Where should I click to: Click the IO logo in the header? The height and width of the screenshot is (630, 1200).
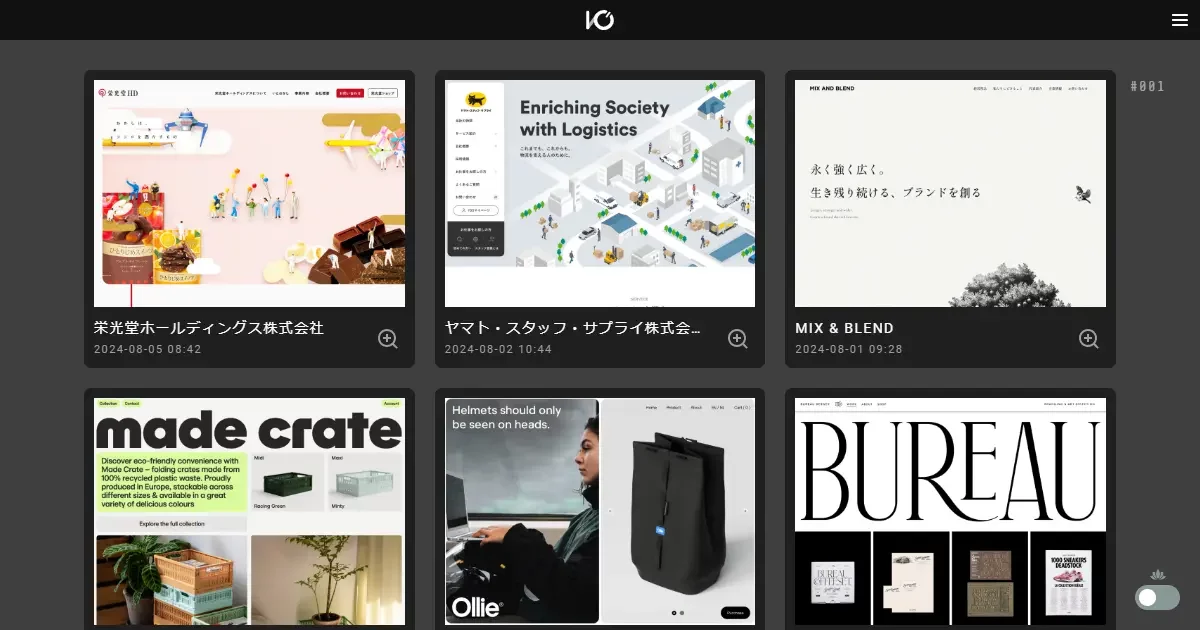pos(600,20)
